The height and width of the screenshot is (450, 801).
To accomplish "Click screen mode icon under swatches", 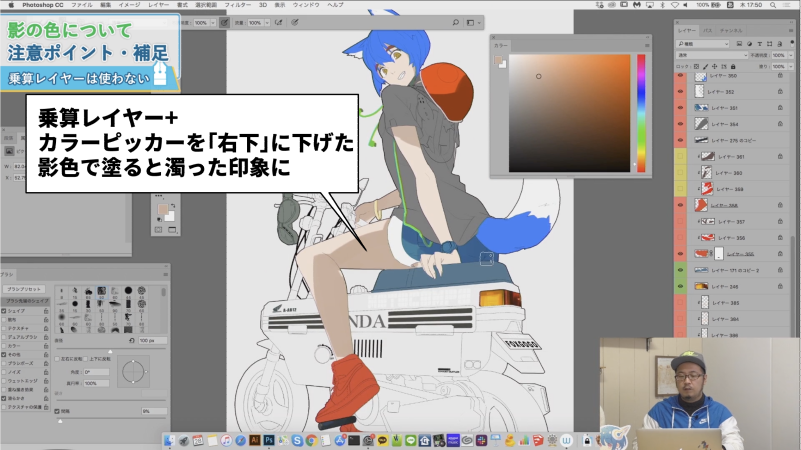I will click(x=172, y=230).
